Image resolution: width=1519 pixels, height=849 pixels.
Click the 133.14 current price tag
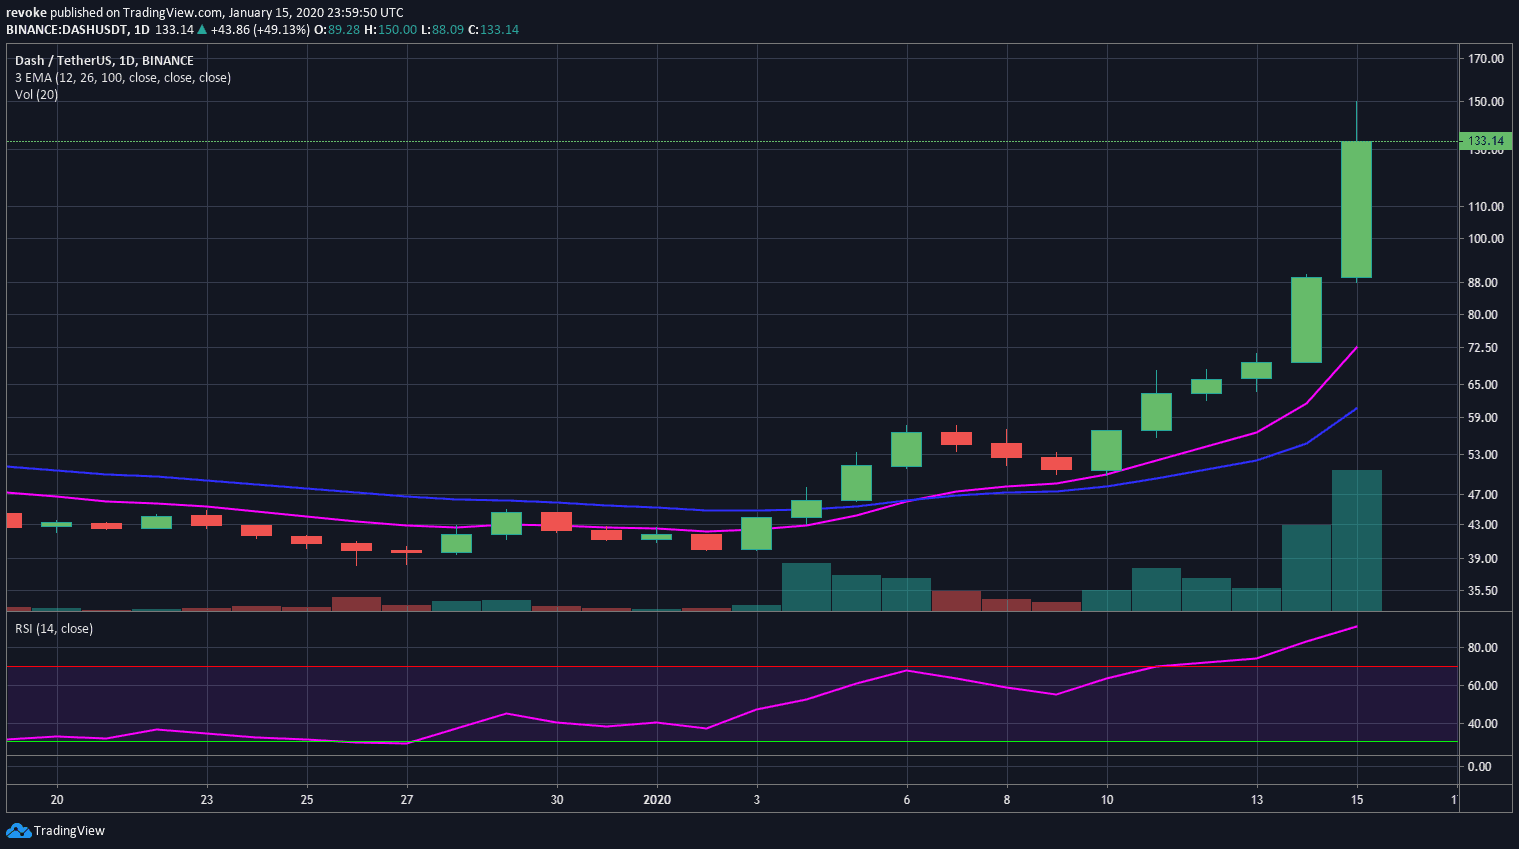click(x=1485, y=141)
